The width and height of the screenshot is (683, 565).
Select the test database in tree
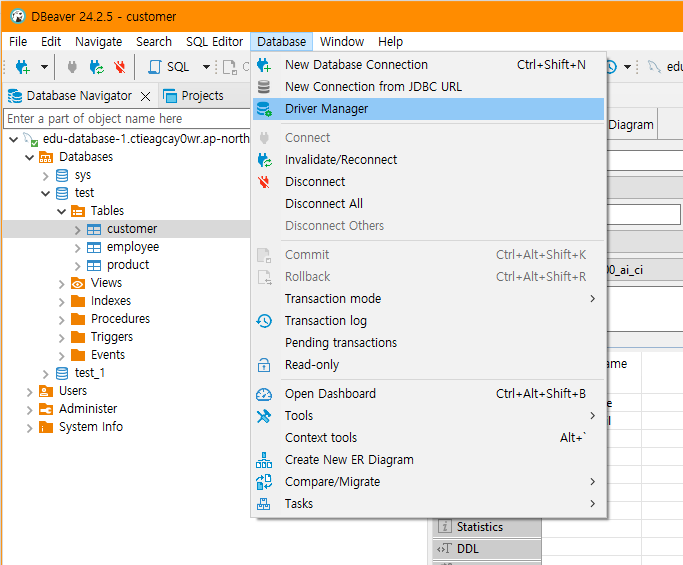(85, 193)
